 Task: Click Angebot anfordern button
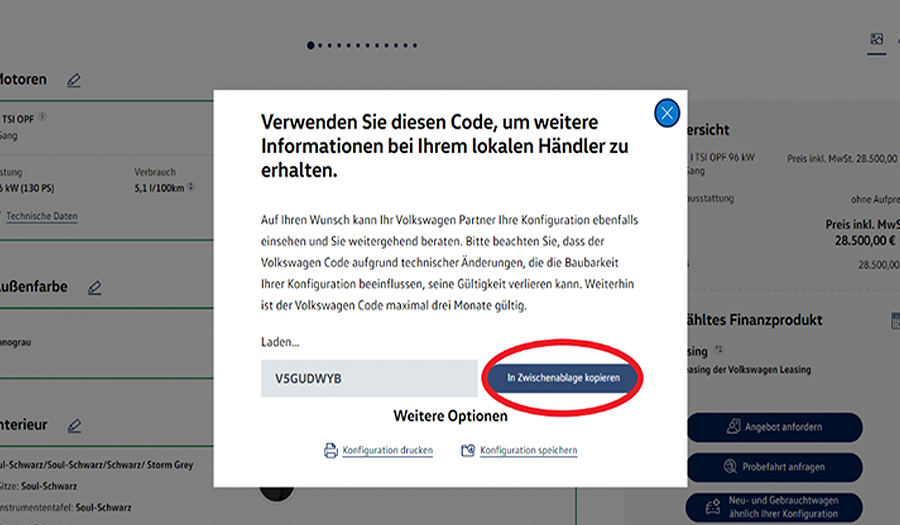(774, 427)
